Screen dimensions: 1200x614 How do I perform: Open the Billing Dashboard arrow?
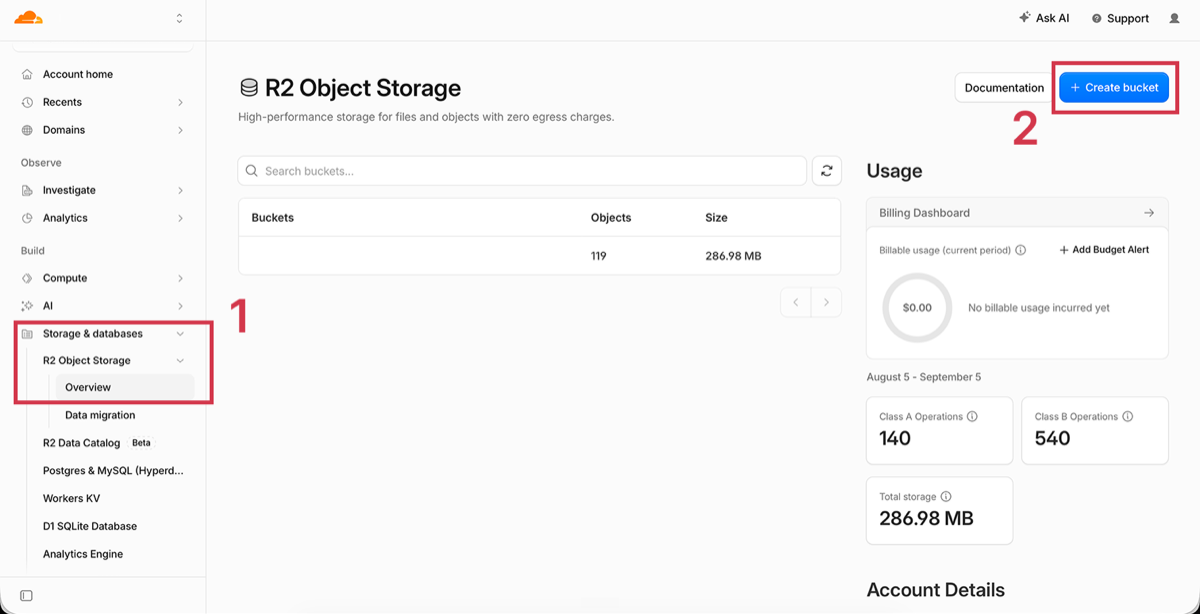1149,213
